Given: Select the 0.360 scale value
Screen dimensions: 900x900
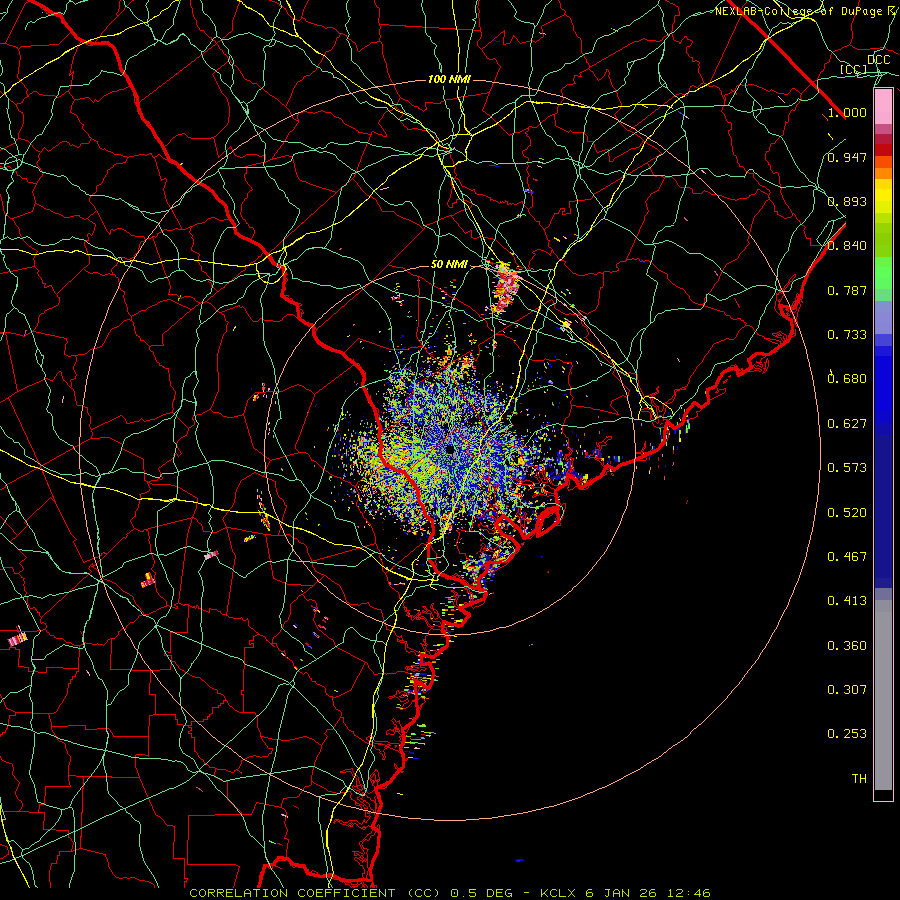Looking at the screenshot, I should (x=847, y=646).
